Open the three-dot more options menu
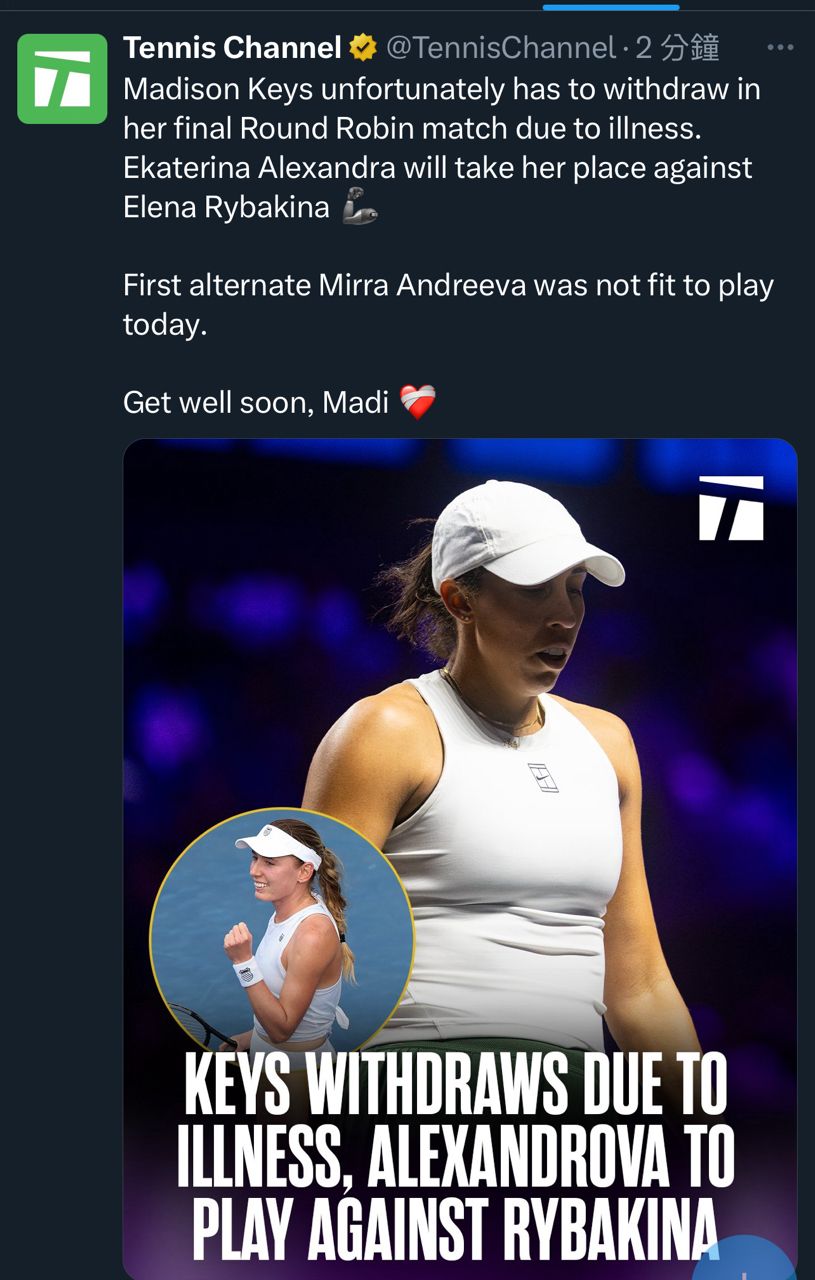Image resolution: width=815 pixels, height=1280 pixels. pos(780,47)
